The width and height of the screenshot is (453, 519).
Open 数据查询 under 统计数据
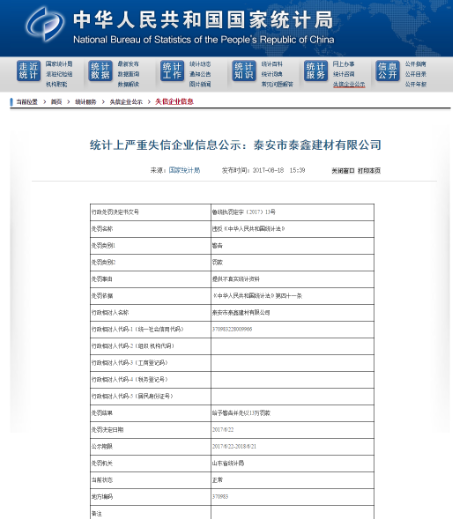coord(128,74)
